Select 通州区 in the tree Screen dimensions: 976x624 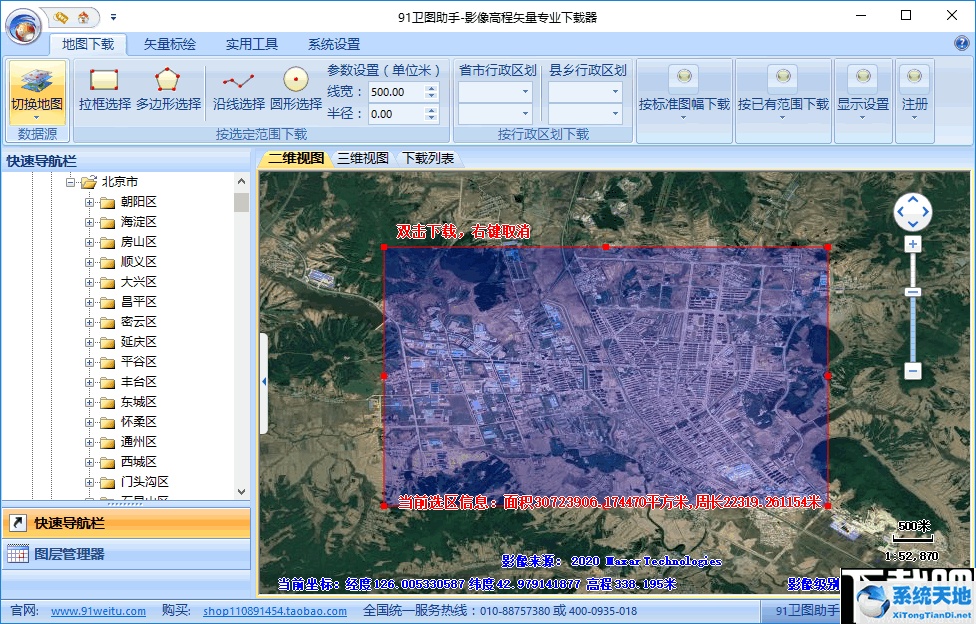[138, 442]
